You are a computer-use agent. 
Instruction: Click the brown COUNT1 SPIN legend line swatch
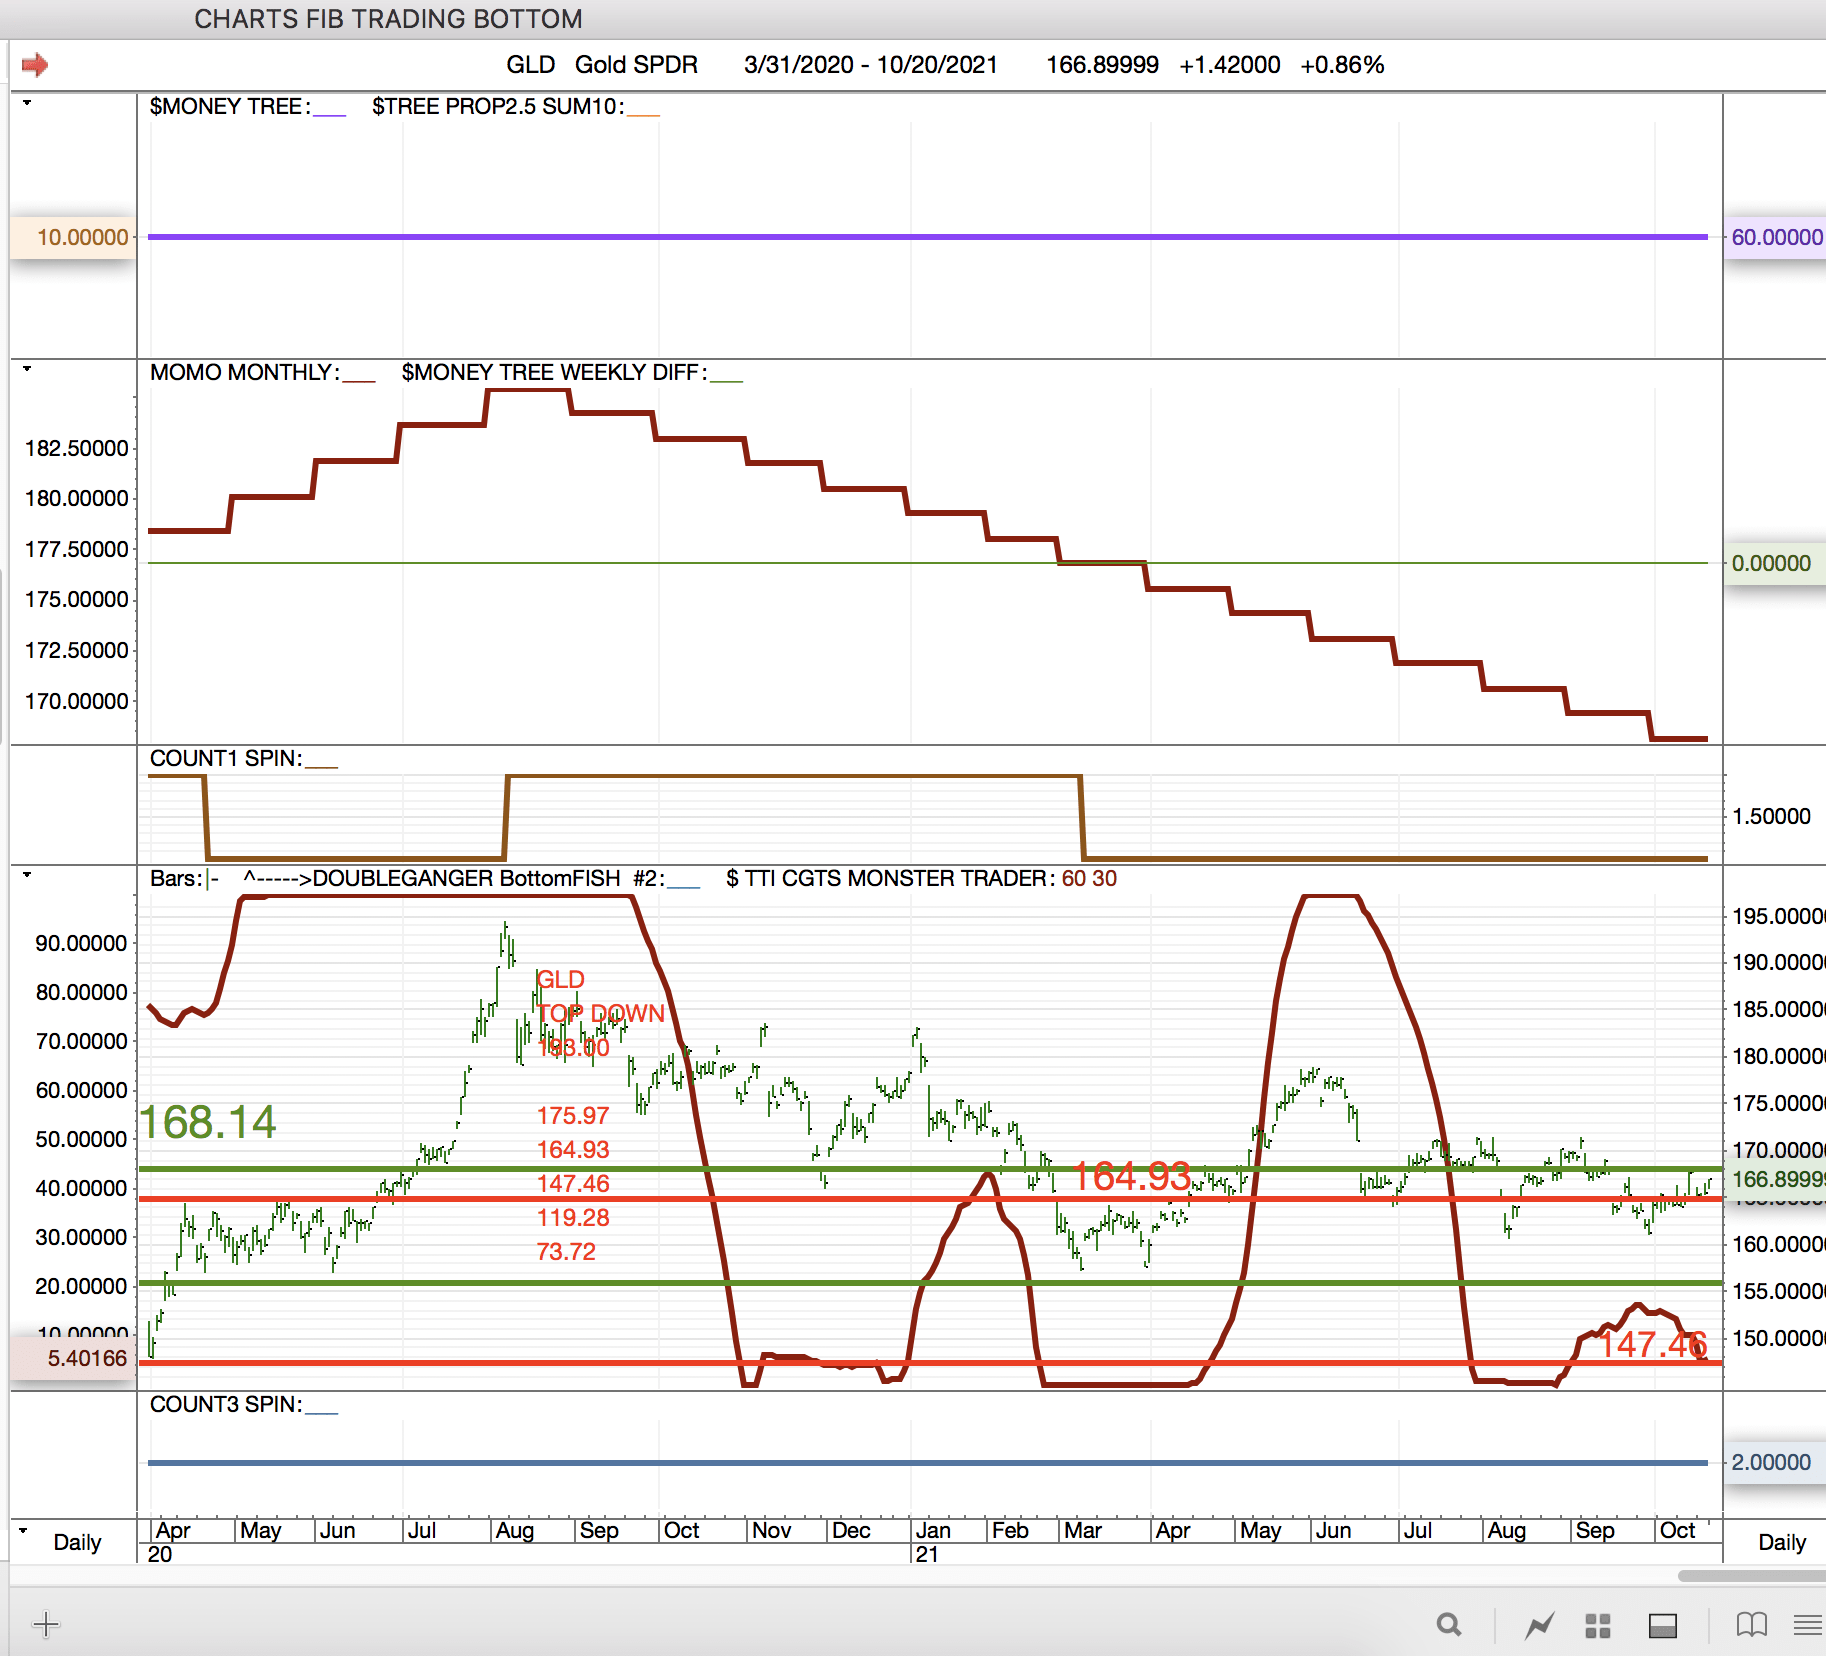coord(321,767)
